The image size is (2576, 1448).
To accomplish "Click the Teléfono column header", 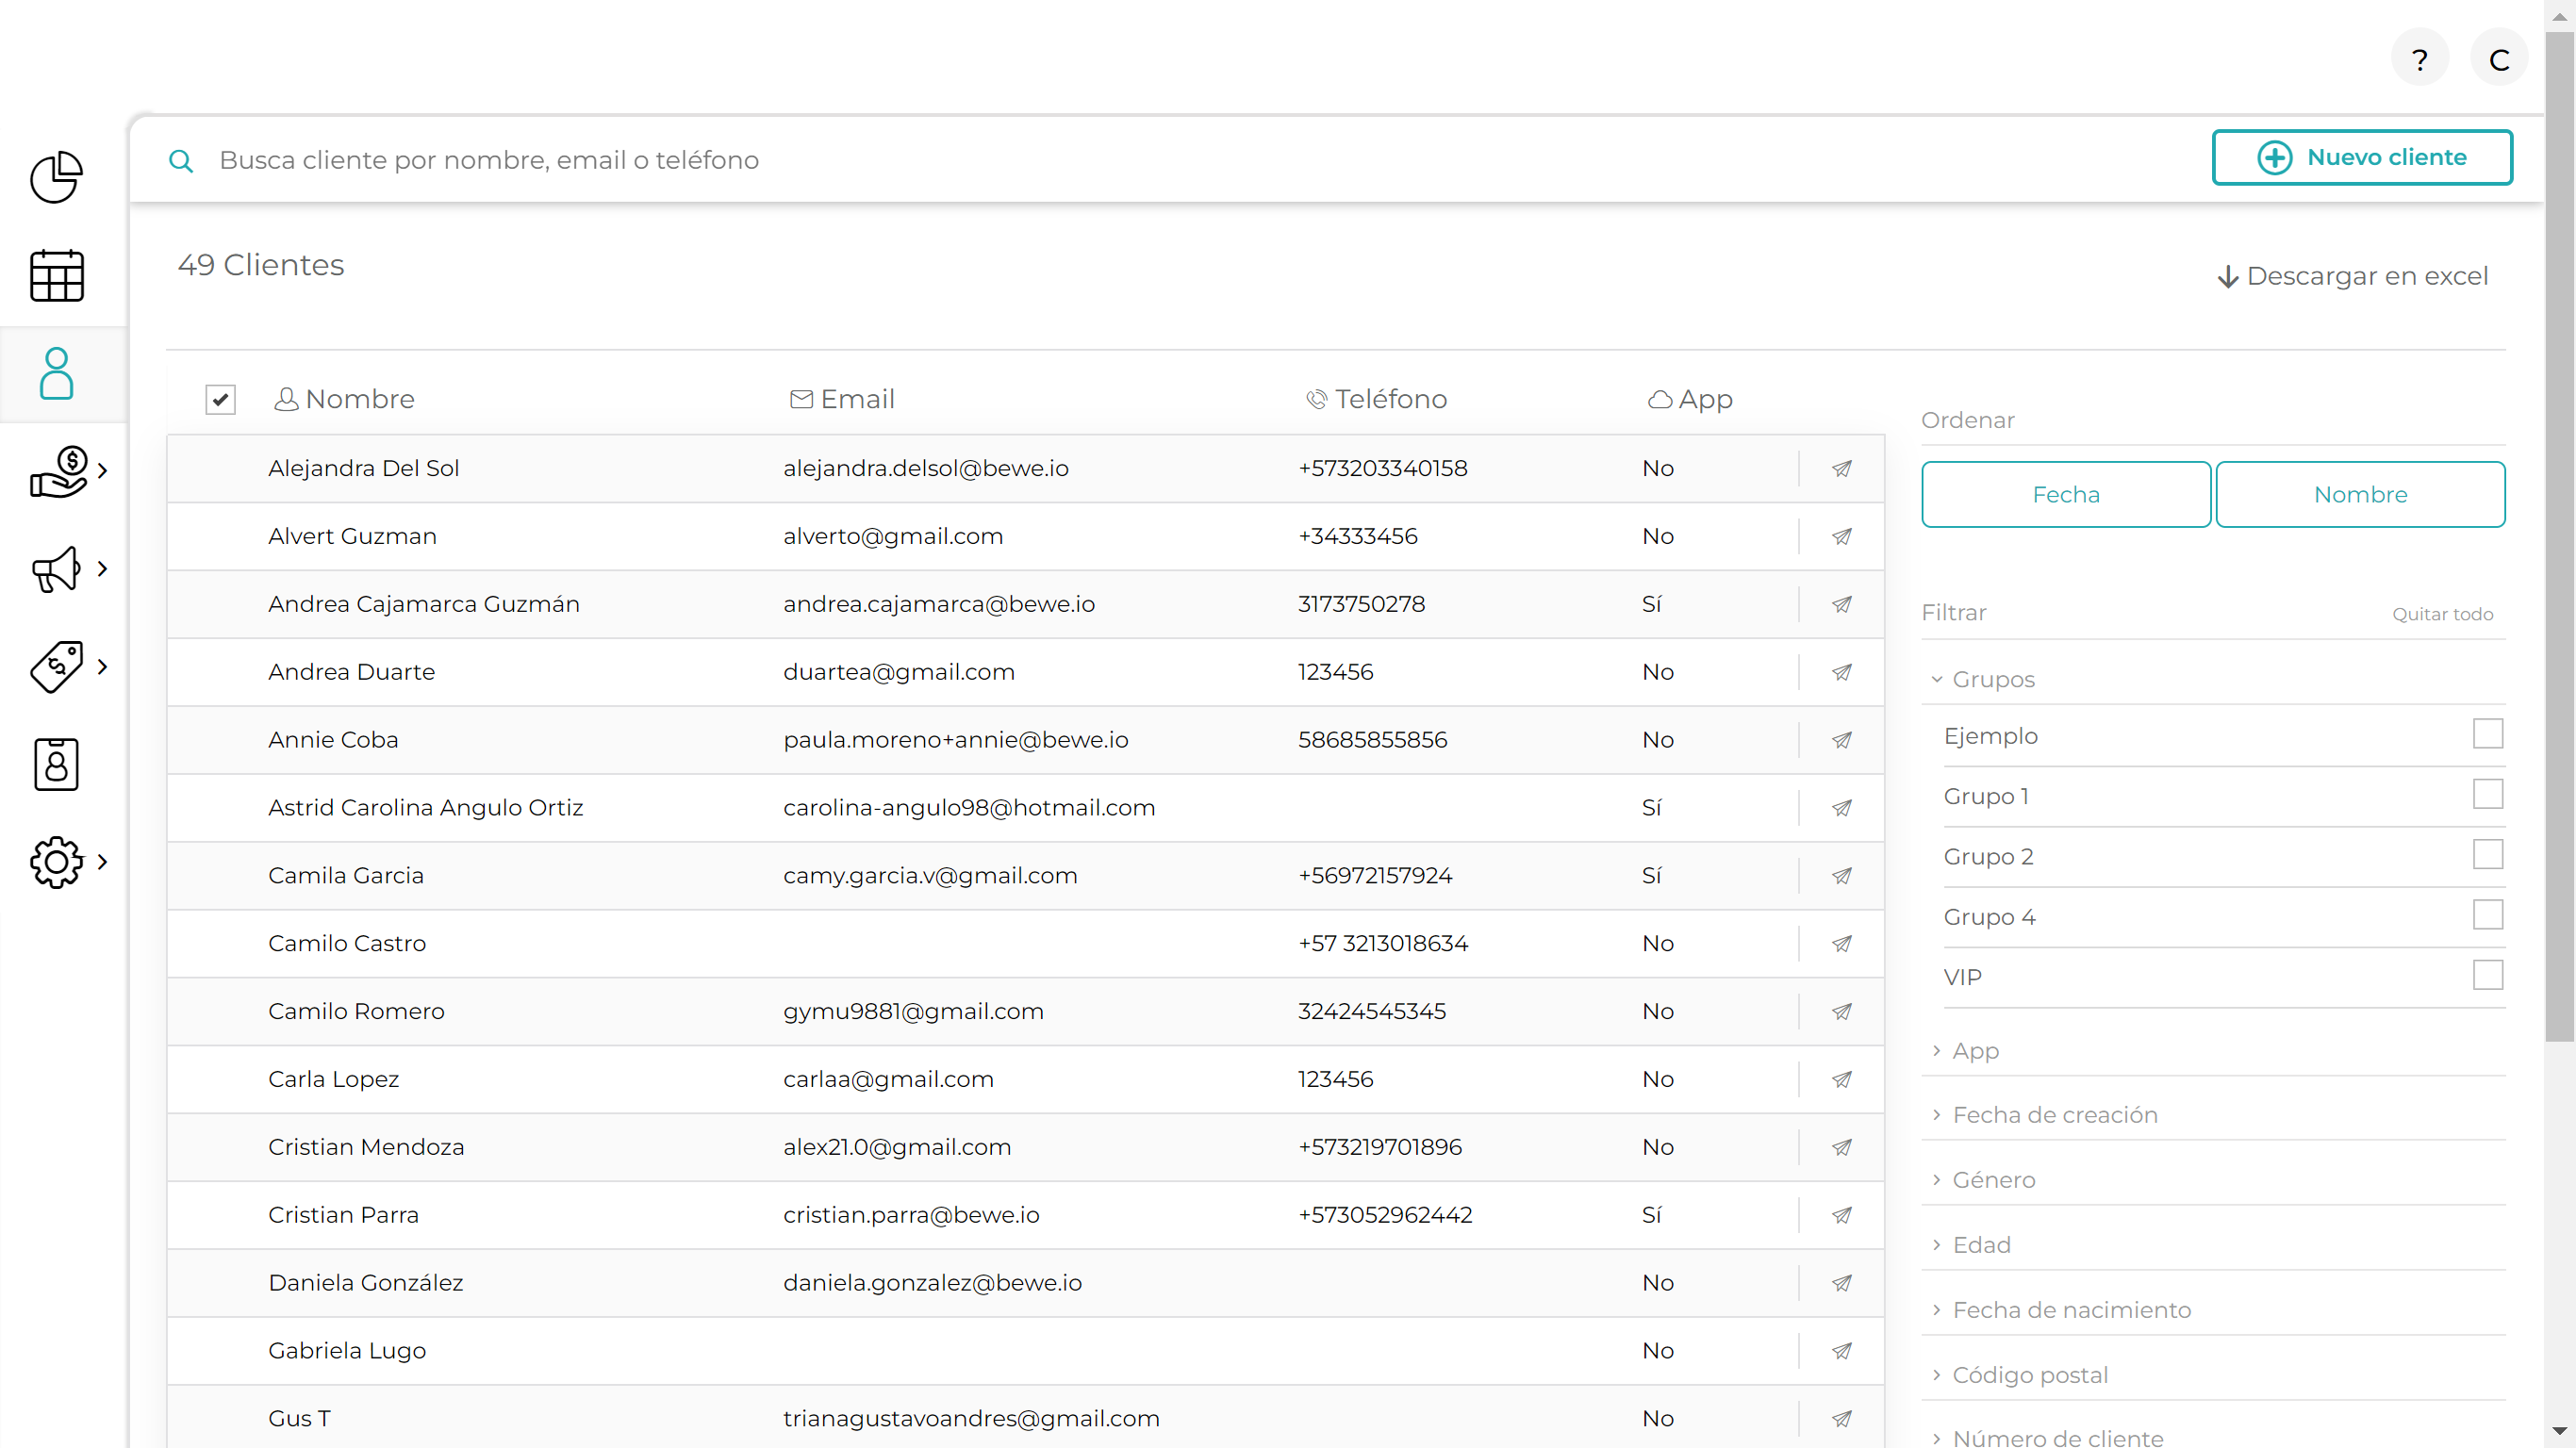I will (x=1376, y=399).
